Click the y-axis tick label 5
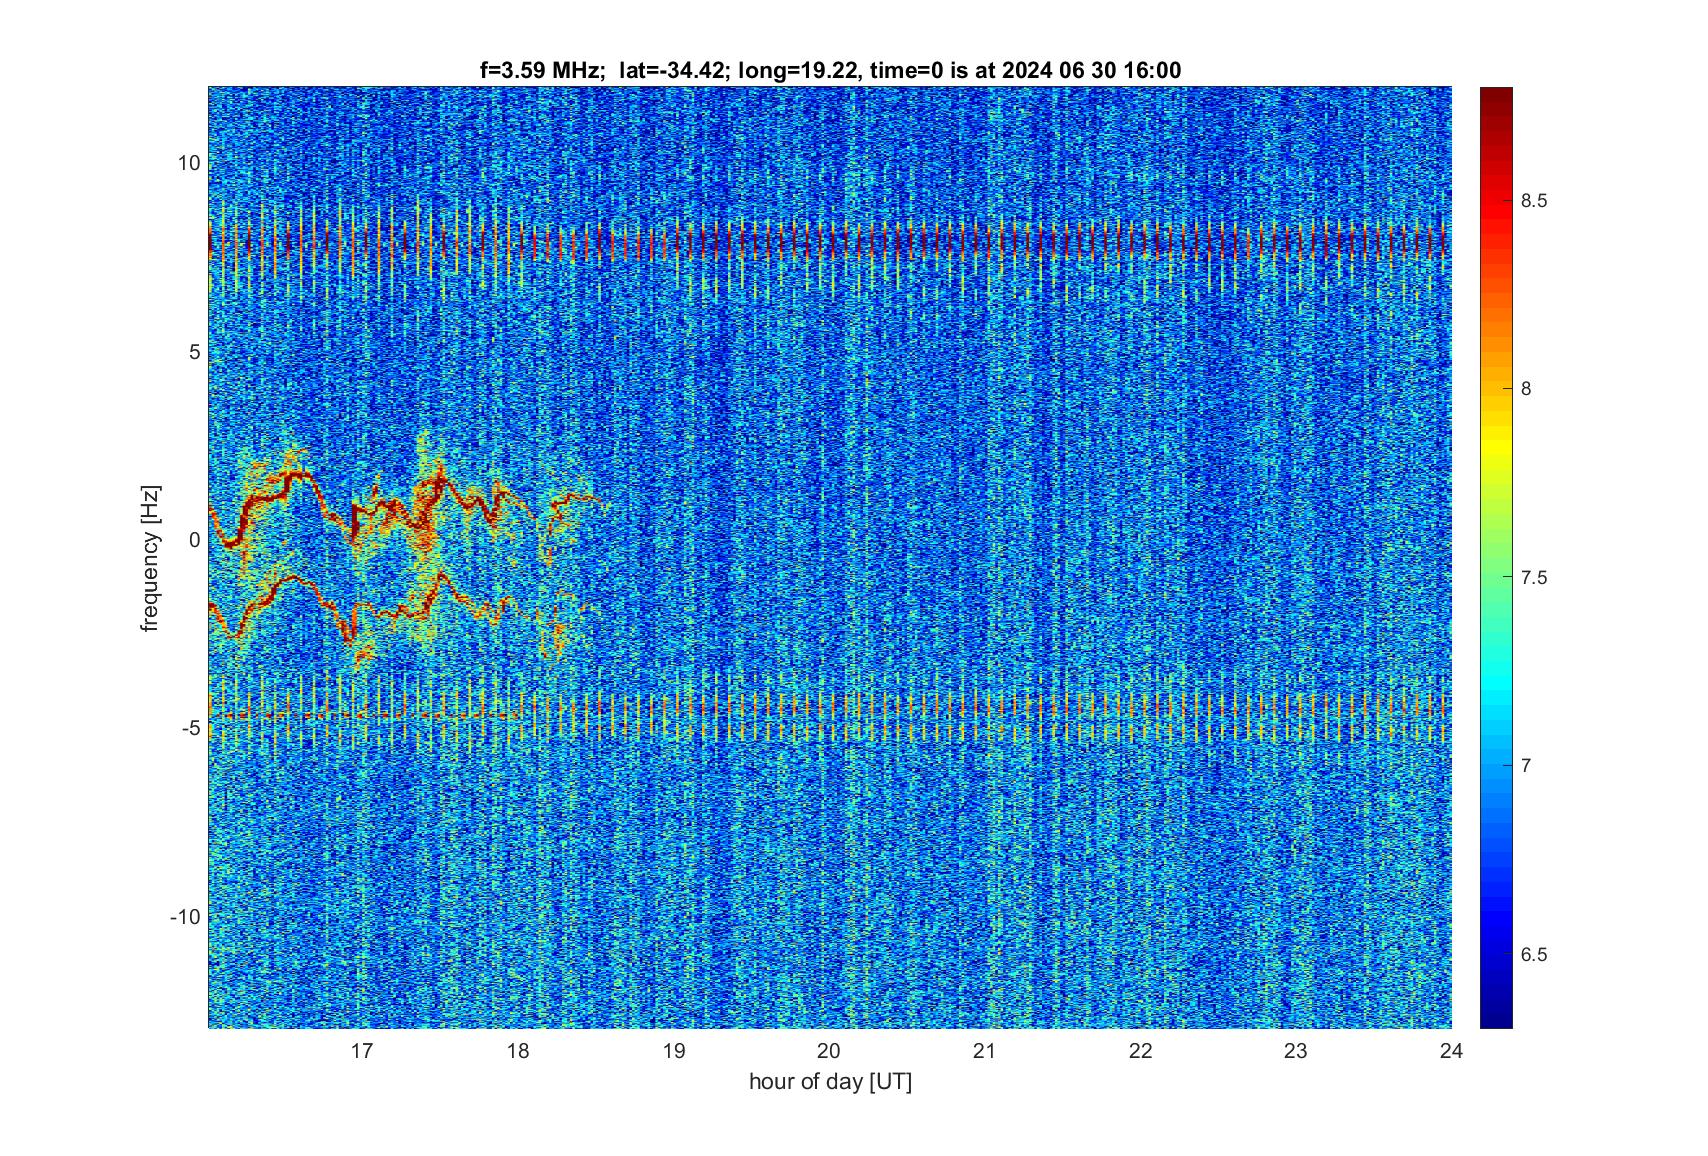Image resolution: width=1708 pixels, height=1156 pixels. [x=194, y=352]
